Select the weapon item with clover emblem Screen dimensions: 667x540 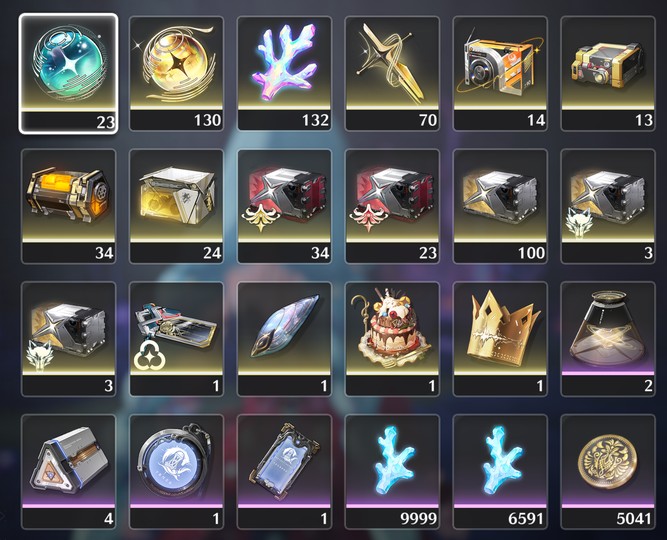[x=176, y=339]
